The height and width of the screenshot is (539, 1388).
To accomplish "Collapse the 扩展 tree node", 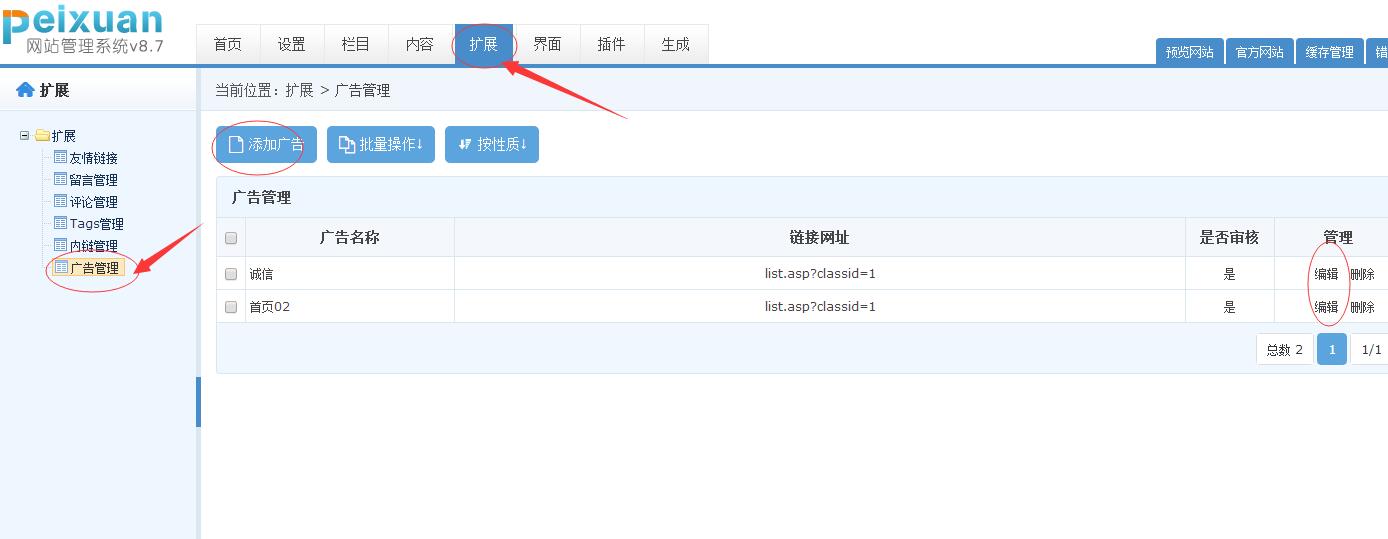I will [25, 136].
